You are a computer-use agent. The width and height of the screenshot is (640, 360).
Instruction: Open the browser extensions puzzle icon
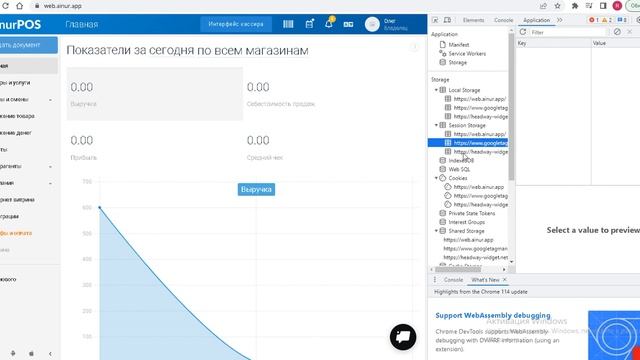[x=575, y=6]
